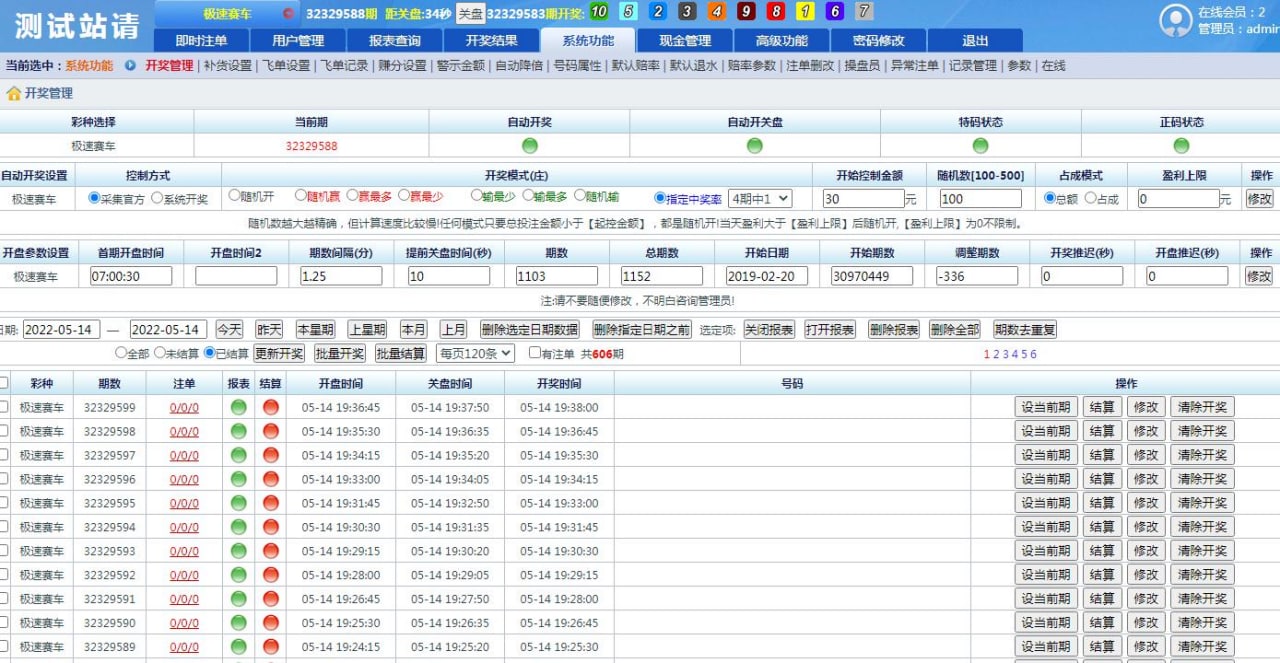This screenshot has width=1280, height=663.
Task: Open the 现金管理 tab
Action: point(685,41)
